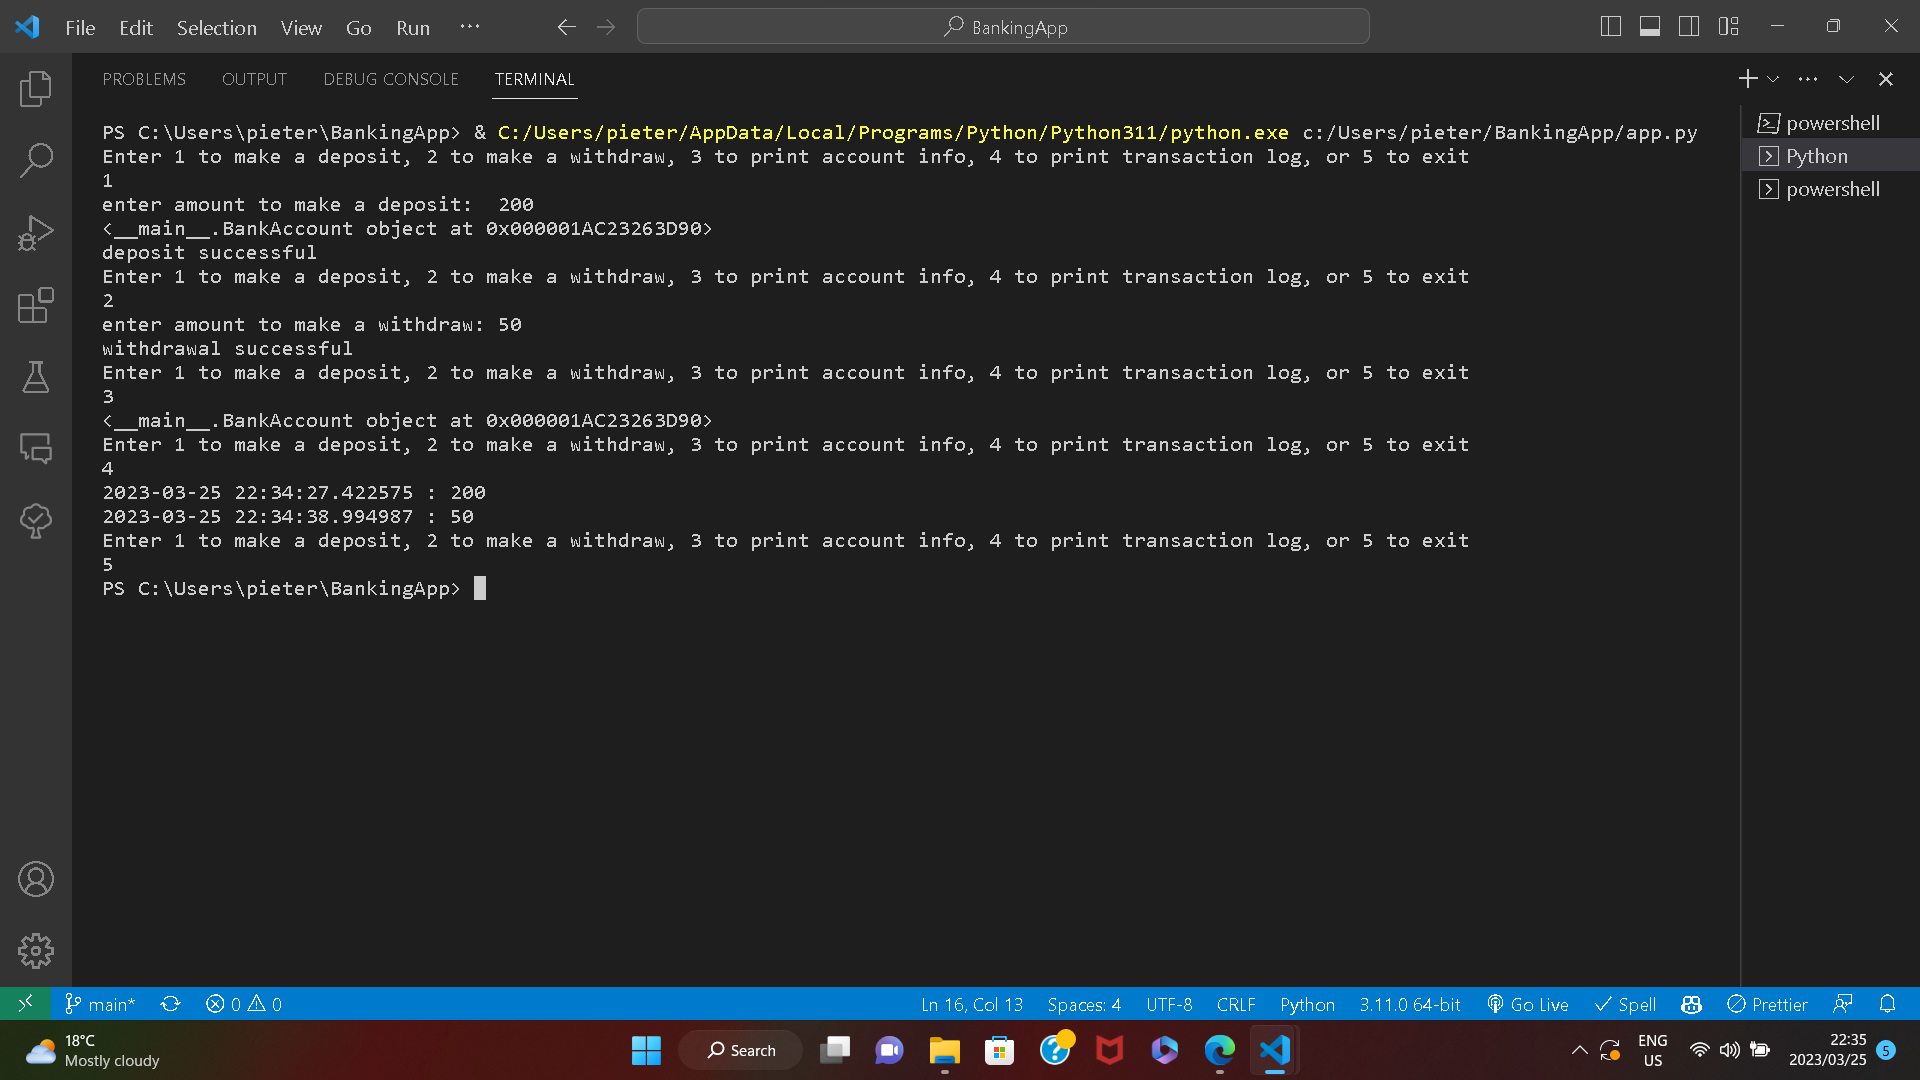Toggle the secondary side bar layout button

pyautogui.click(x=1689, y=27)
